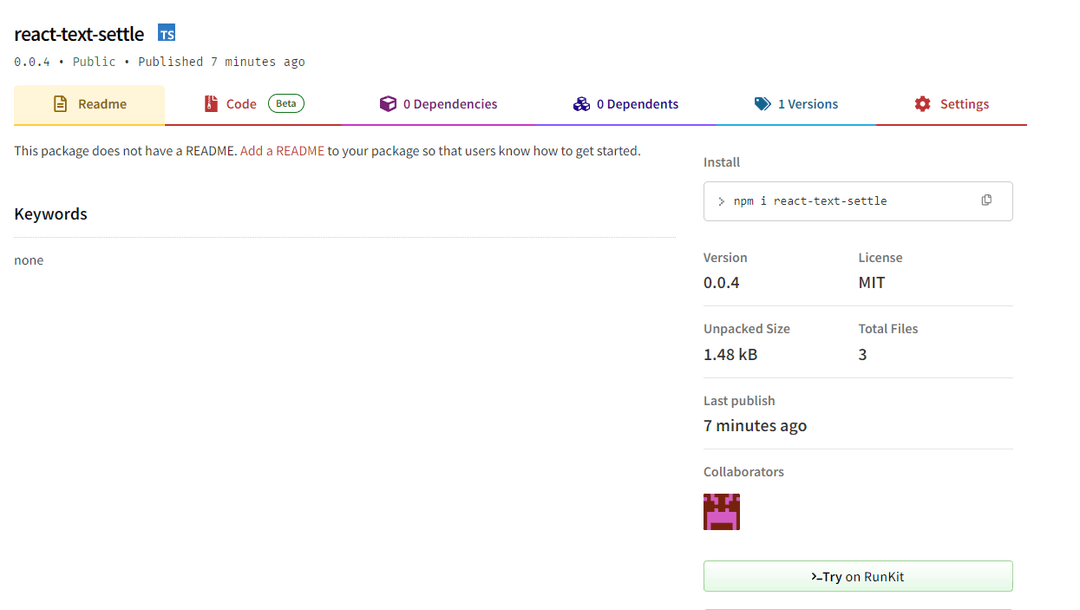Open the collaborator pixel avatar
This screenshot has height=610, width=1080.
(721, 512)
